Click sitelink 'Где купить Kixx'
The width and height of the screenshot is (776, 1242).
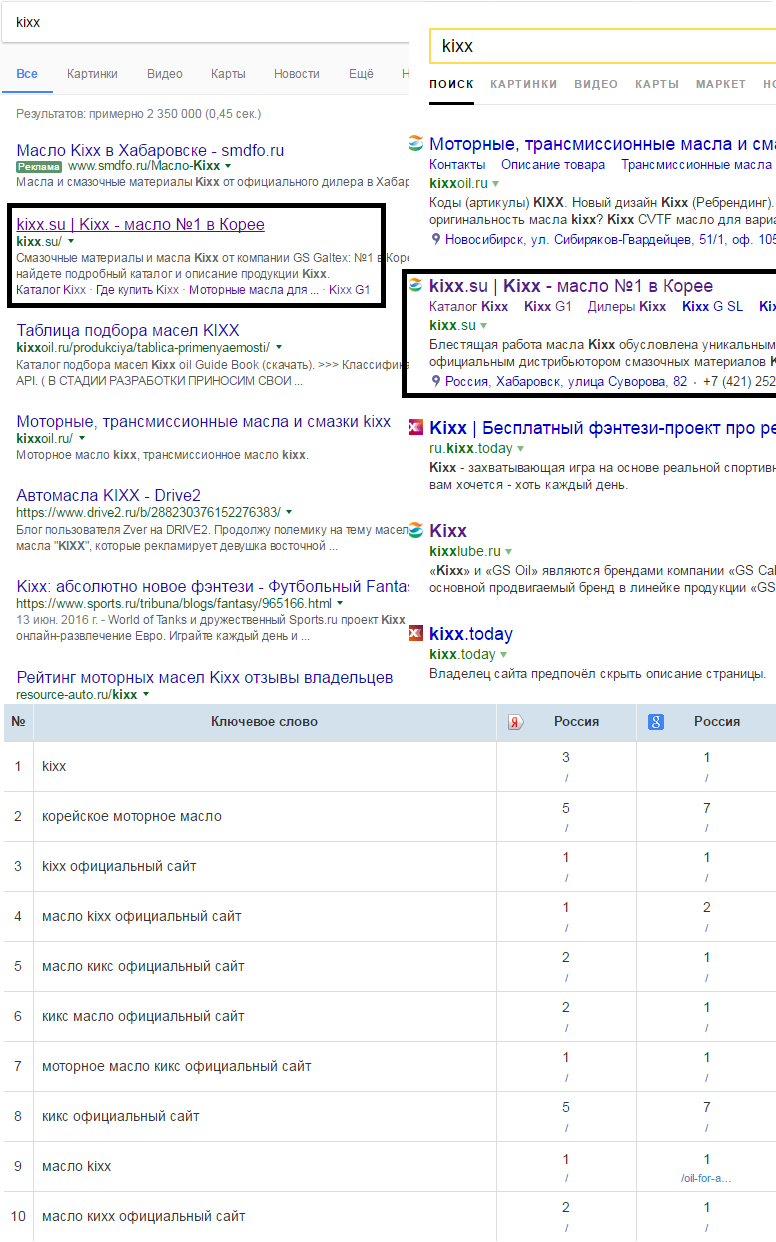(x=138, y=290)
